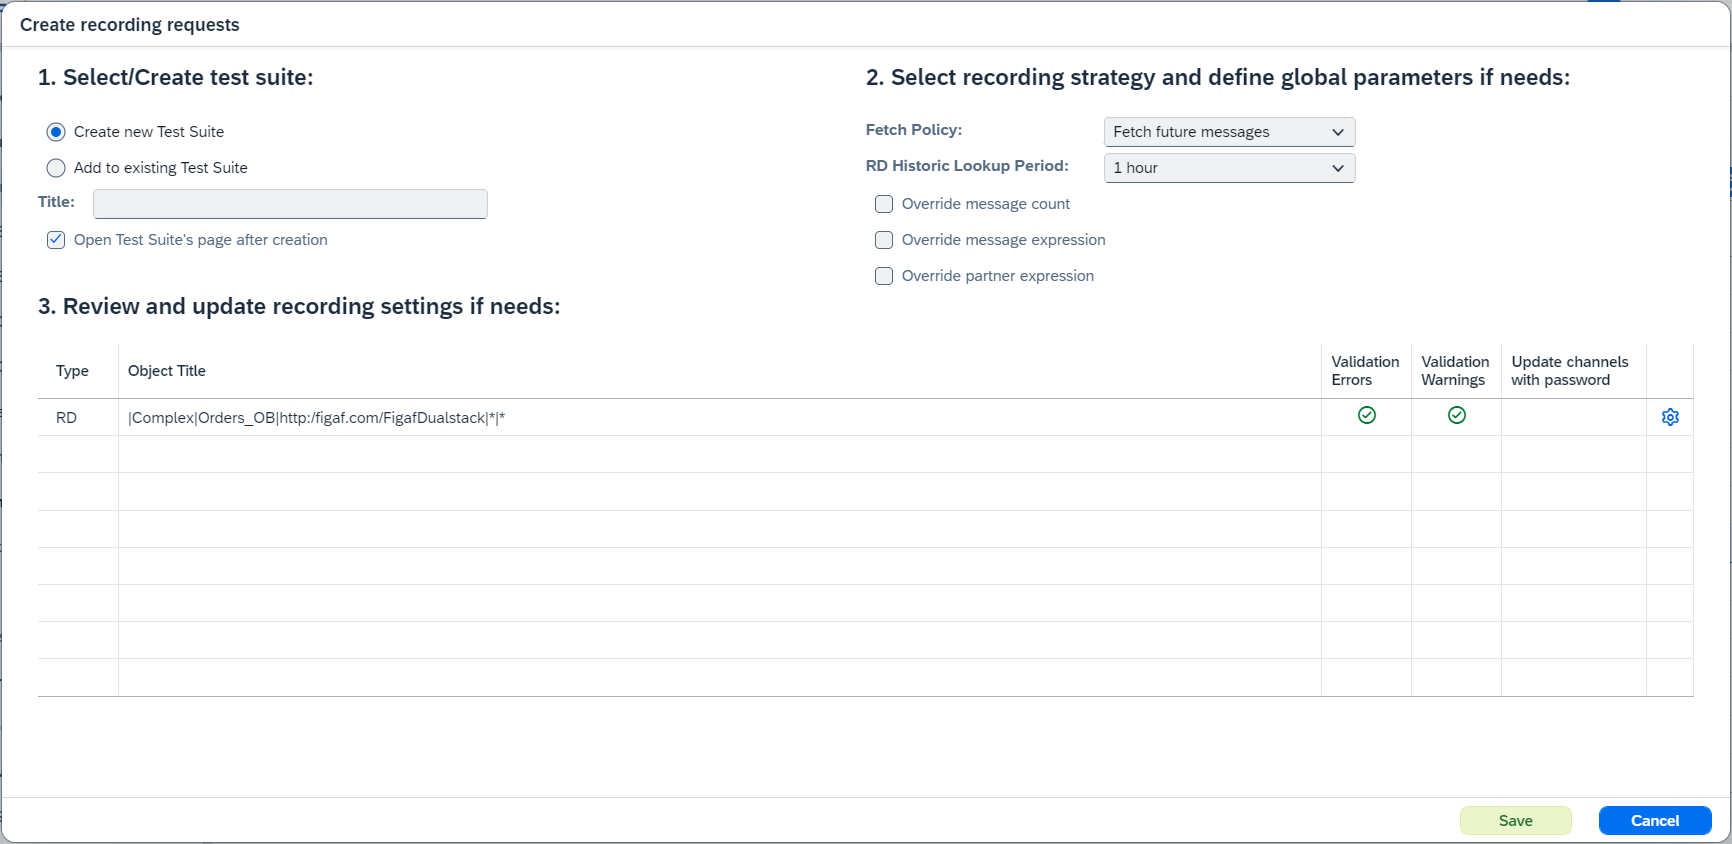Image resolution: width=1732 pixels, height=844 pixels.
Task: Click the Validation Warnings green check icon
Action: 1457,415
